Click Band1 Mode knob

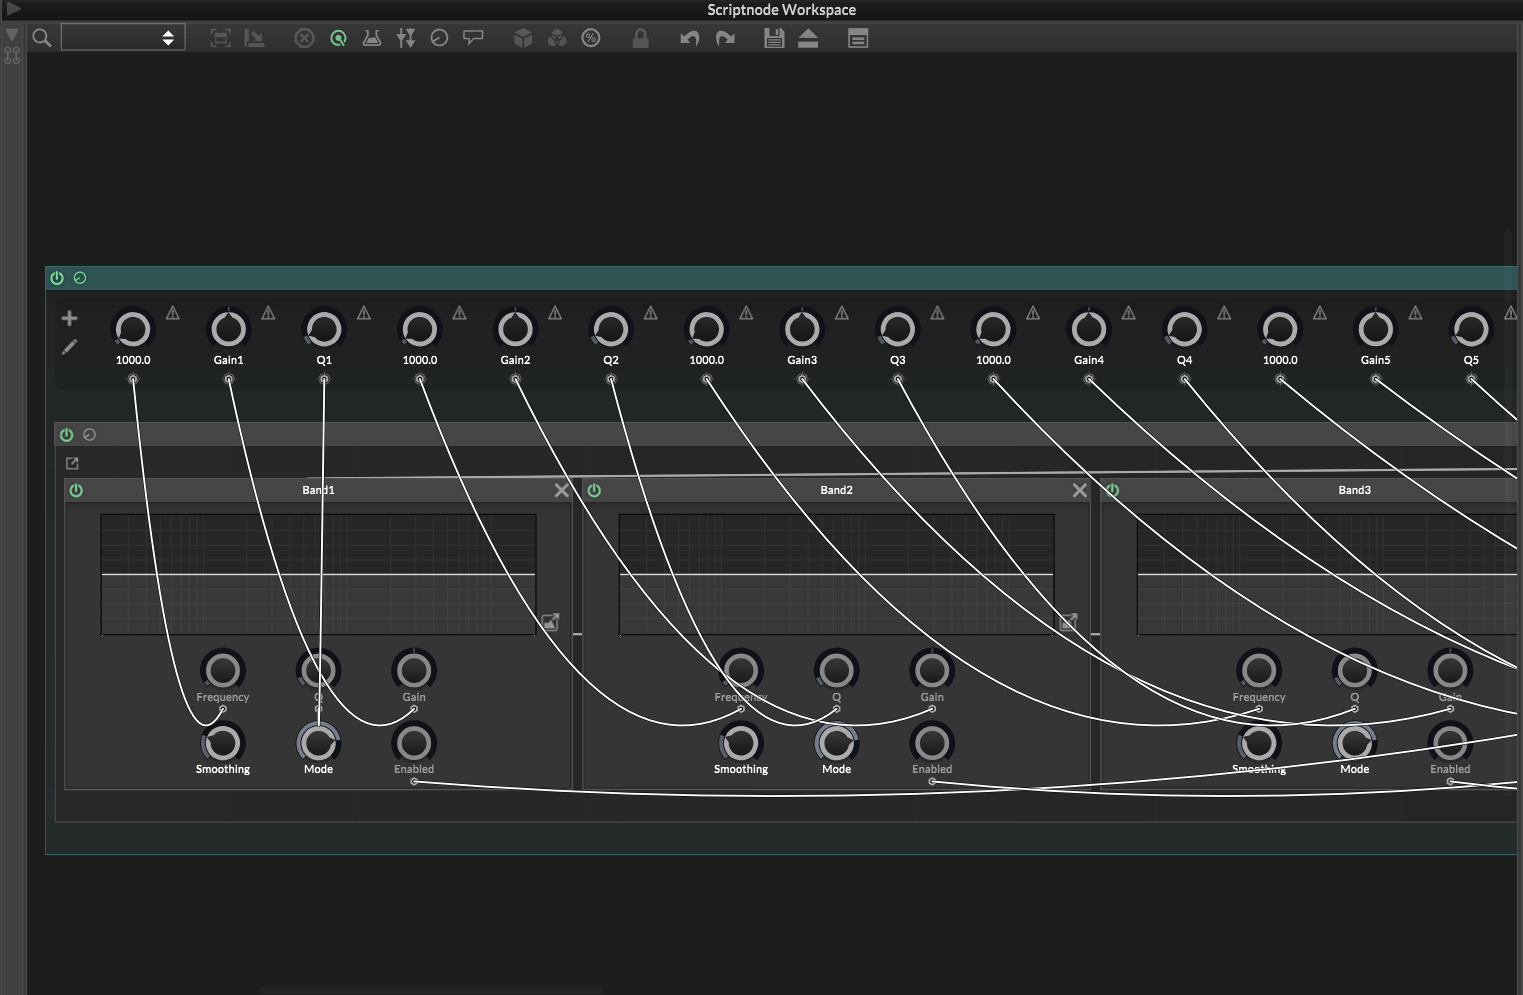pos(318,743)
